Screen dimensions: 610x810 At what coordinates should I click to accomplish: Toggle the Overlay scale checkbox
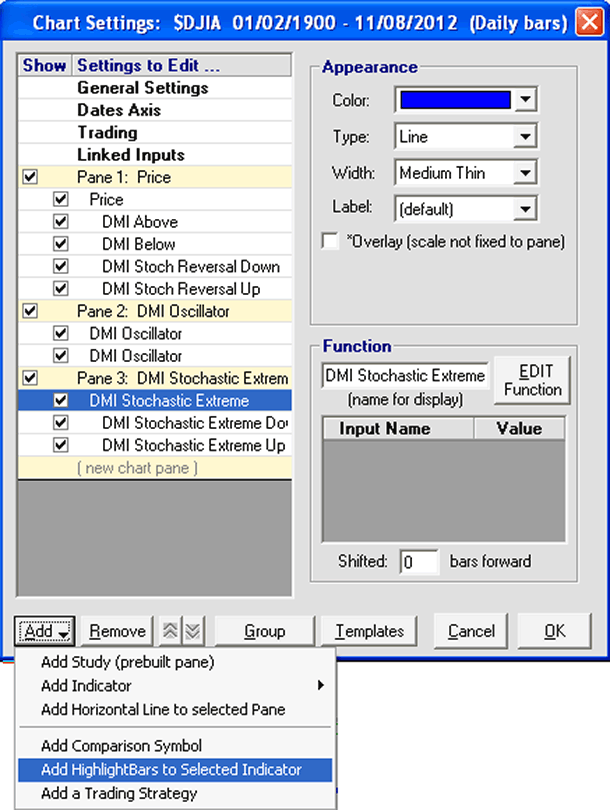click(x=329, y=241)
